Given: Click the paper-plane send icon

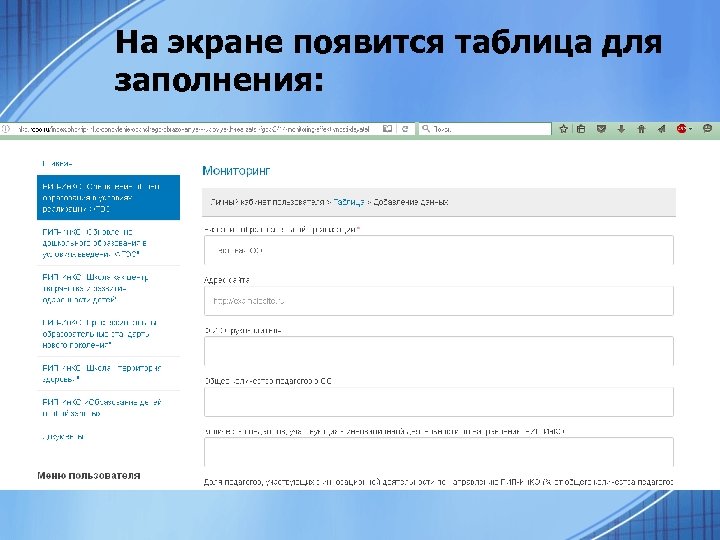Looking at the screenshot, I should 661,129.
